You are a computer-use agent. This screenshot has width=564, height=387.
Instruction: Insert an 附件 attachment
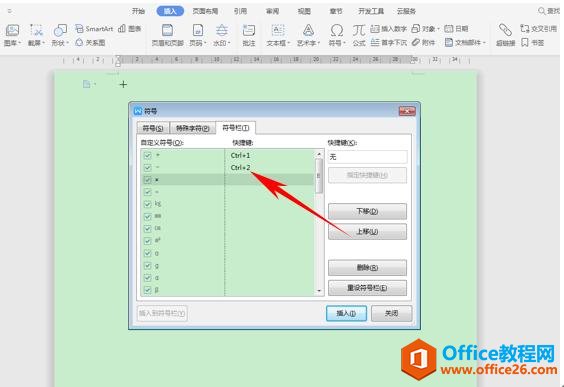tap(423, 42)
